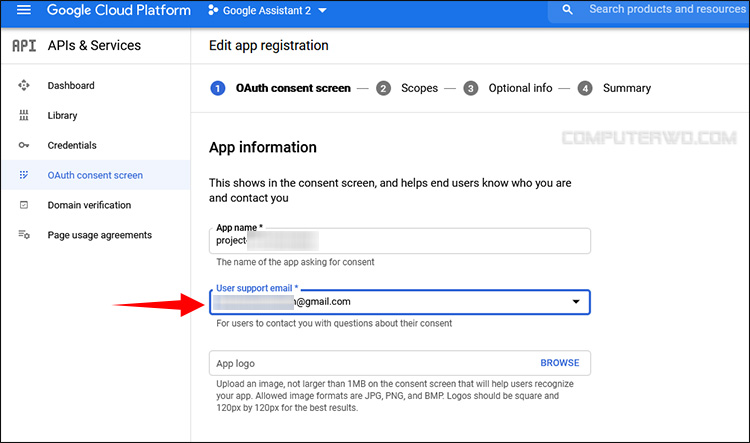Screen dimensions: 750x443
Task: Click 'The name of the app asking for consent' hint
Action: (295, 262)
